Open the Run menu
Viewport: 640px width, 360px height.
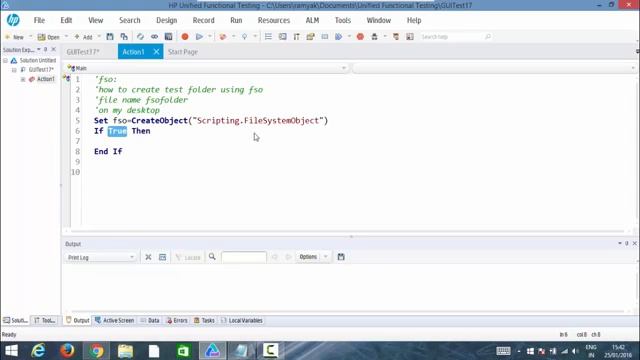pos(236,20)
